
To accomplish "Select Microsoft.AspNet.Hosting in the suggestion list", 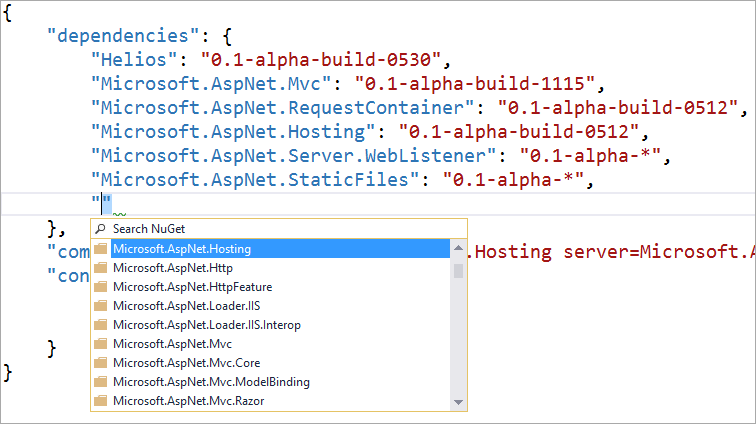I will (280, 249).
